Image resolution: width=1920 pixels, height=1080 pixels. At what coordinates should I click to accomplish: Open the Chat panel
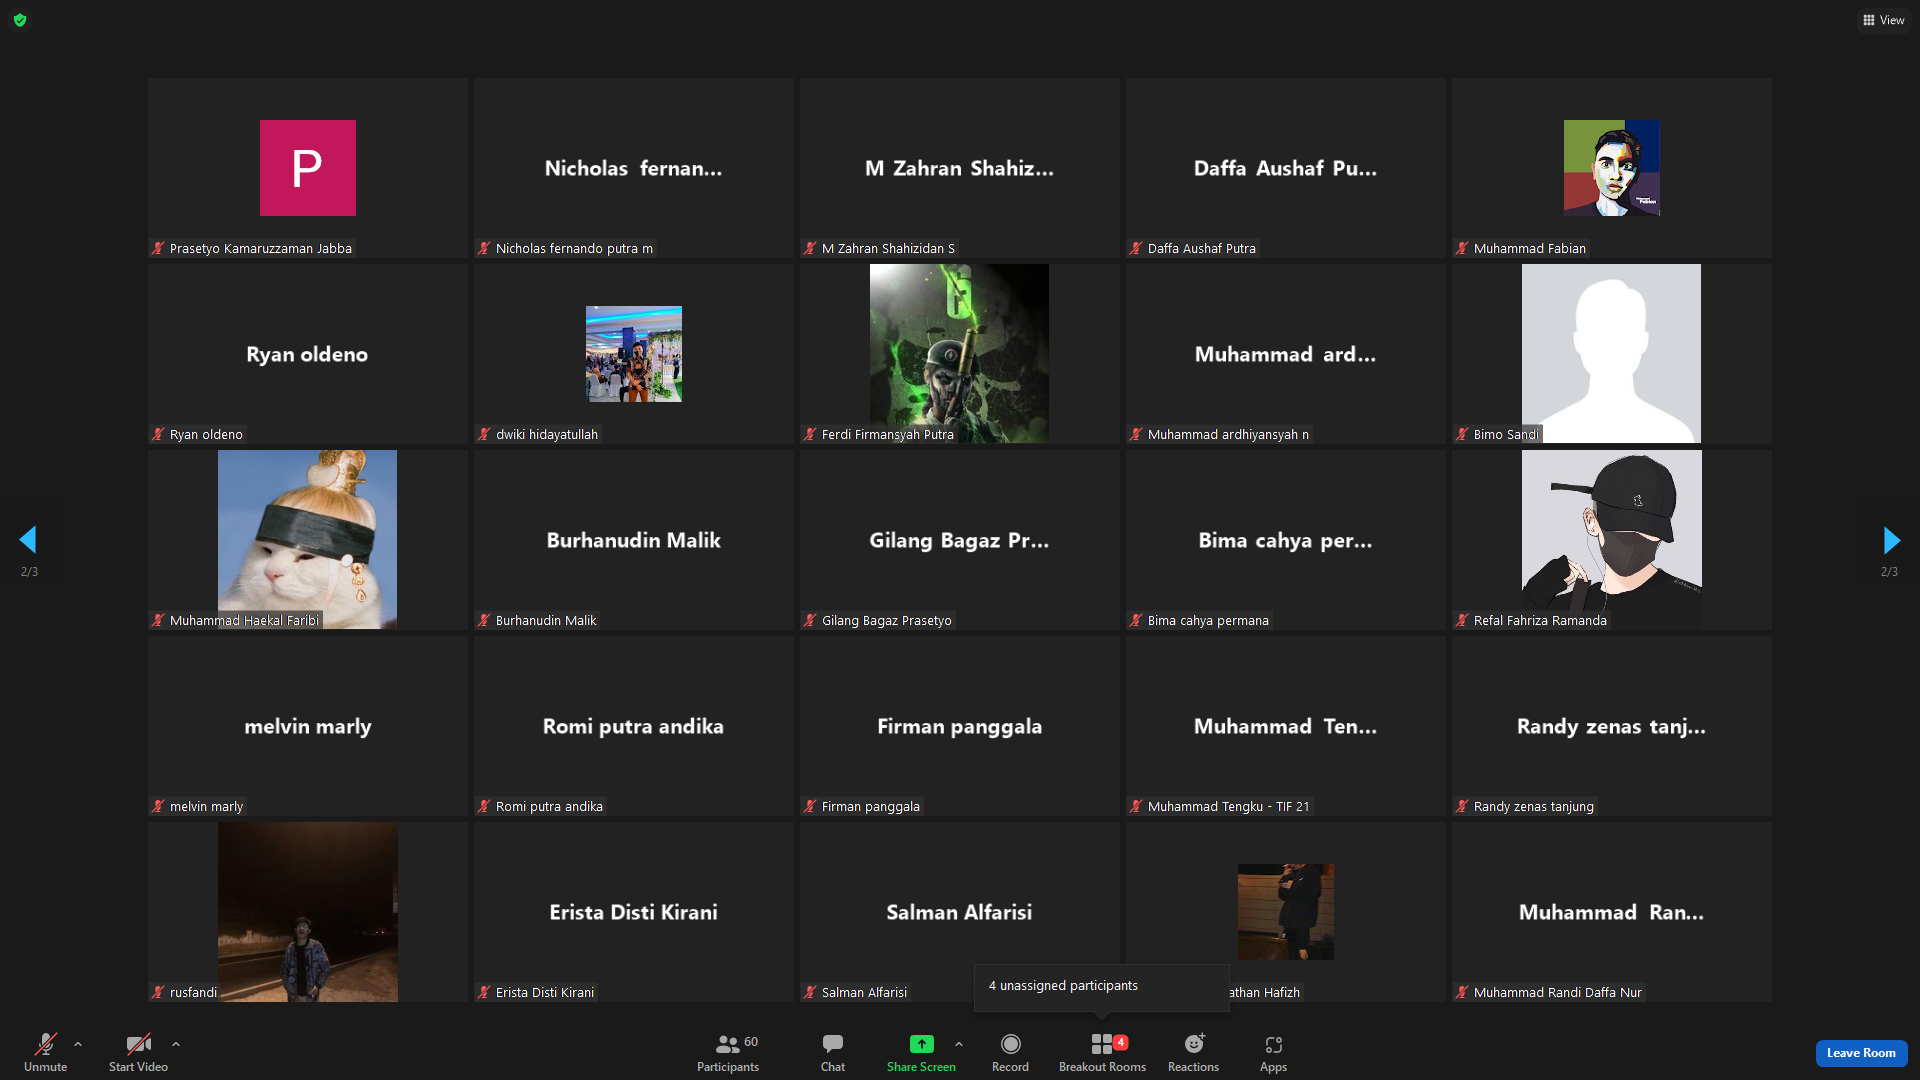pos(833,1053)
